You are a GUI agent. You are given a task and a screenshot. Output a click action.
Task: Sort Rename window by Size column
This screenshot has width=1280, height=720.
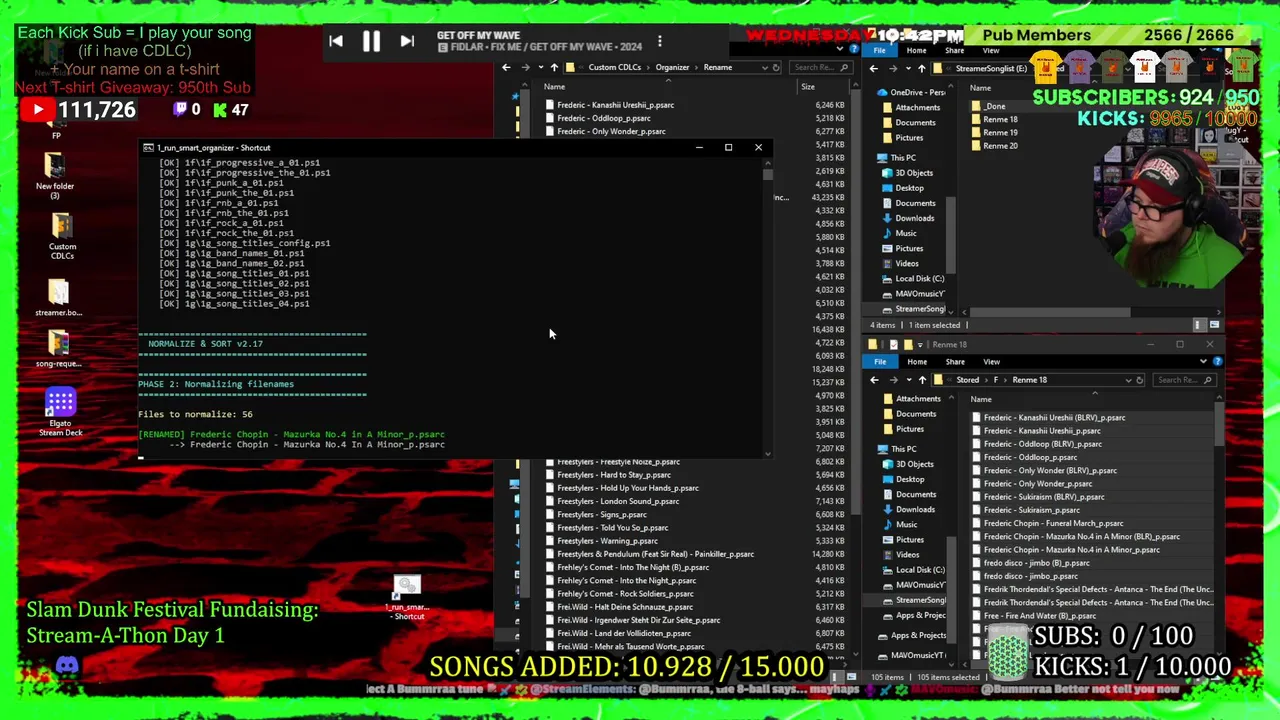[807, 86]
